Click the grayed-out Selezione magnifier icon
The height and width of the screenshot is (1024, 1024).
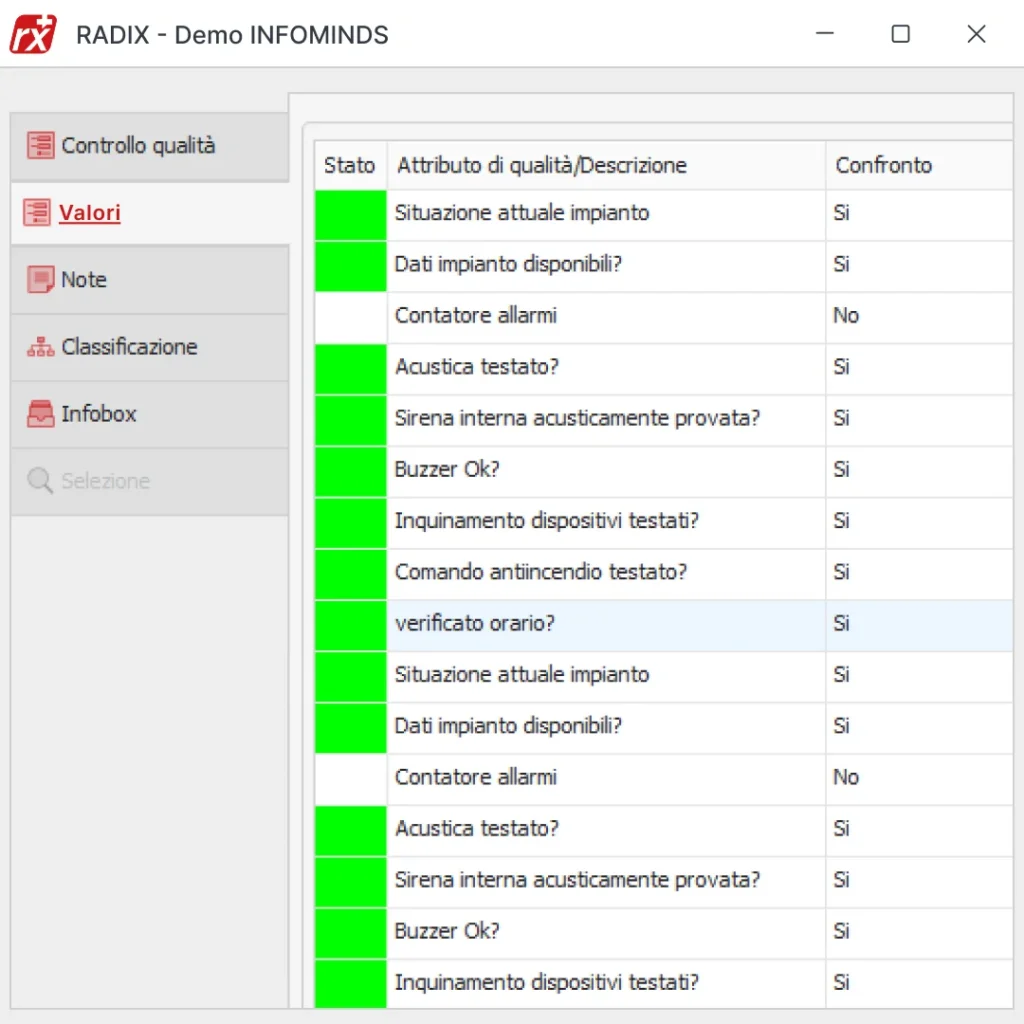[x=40, y=480]
